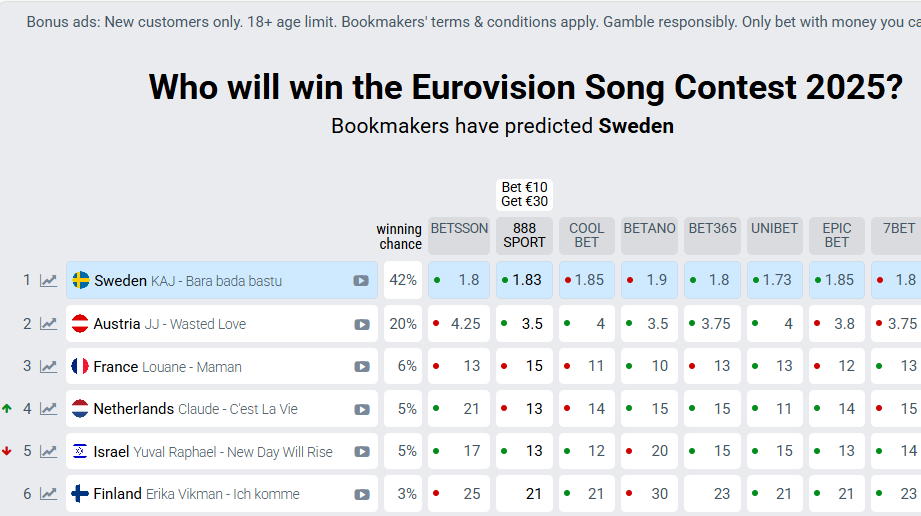Click Austria's 4.25 Betsson odds
This screenshot has width=921, height=516.
459,324
